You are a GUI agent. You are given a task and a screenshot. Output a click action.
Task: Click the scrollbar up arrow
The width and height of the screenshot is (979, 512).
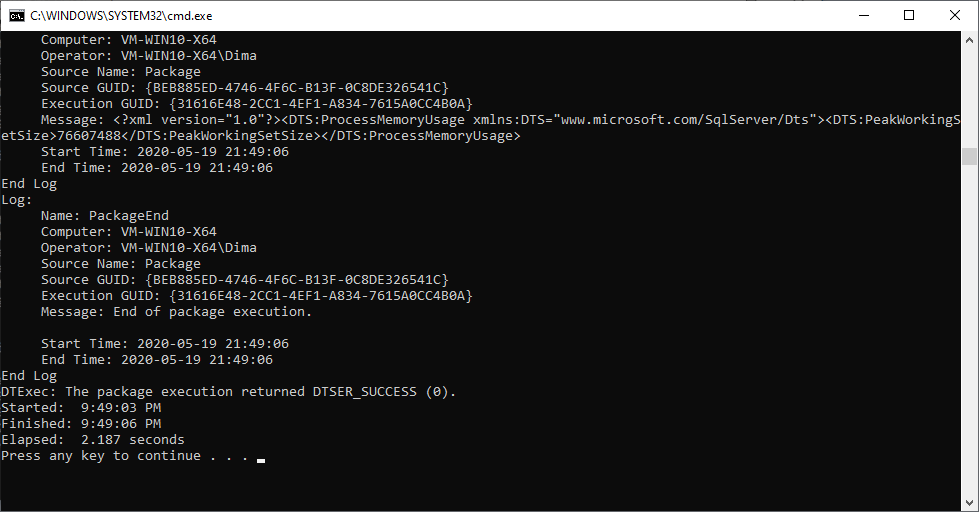(969, 39)
